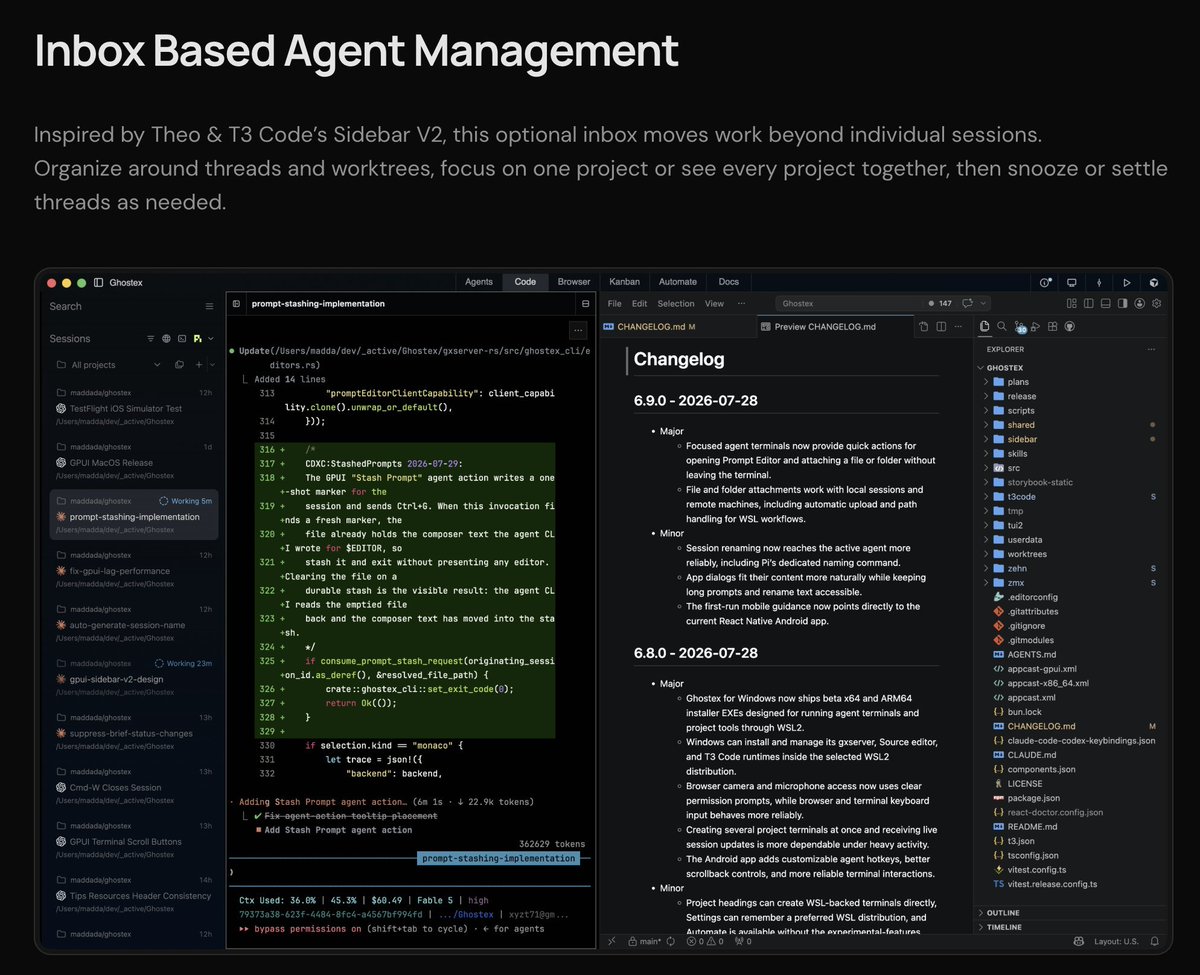Switch to the Browser tab
1200x975 pixels.
[x=574, y=282]
